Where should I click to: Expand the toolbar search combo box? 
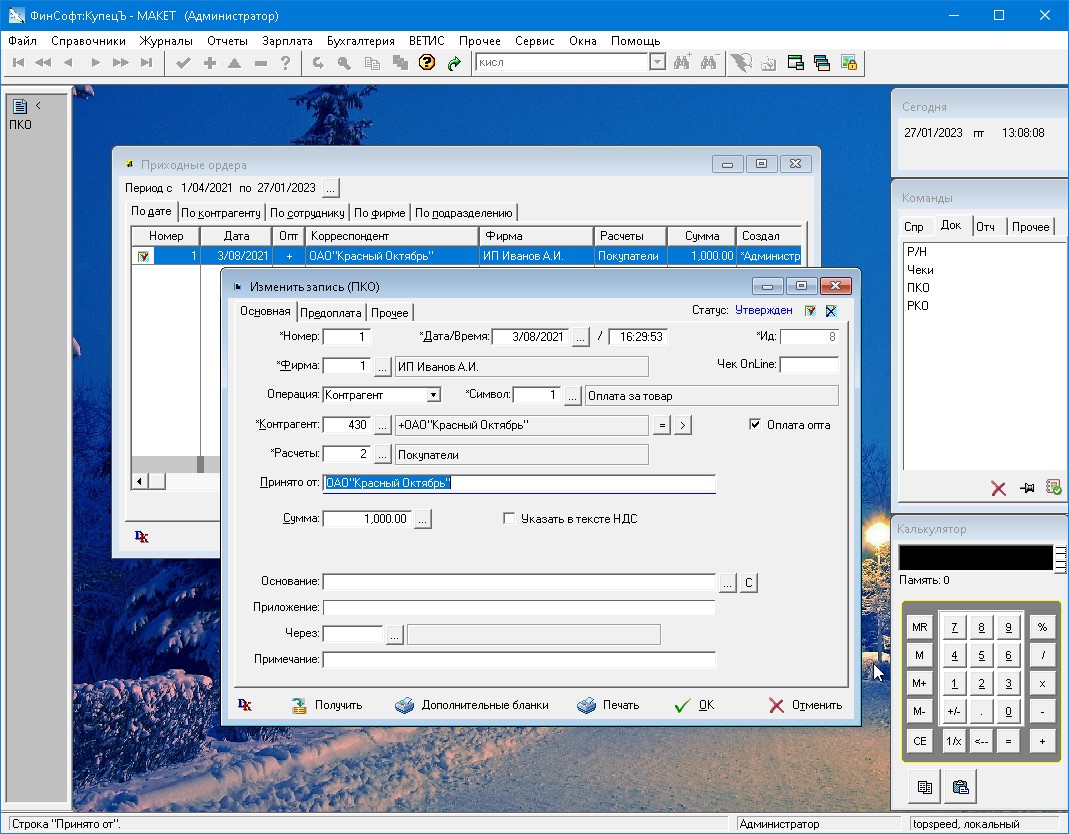(x=657, y=63)
